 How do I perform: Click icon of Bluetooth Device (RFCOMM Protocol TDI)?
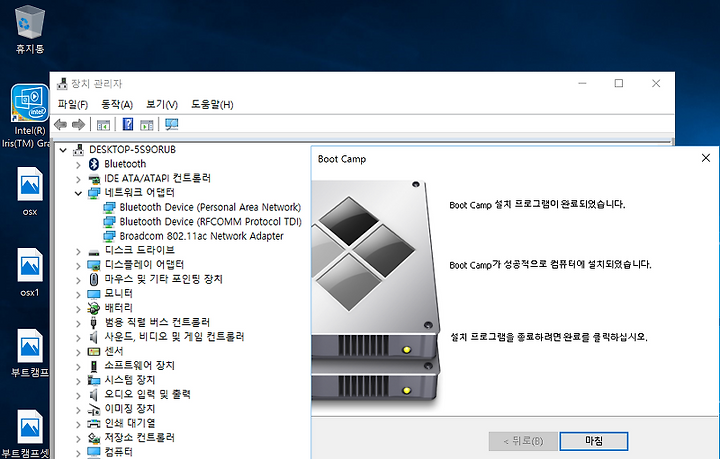click(109, 222)
